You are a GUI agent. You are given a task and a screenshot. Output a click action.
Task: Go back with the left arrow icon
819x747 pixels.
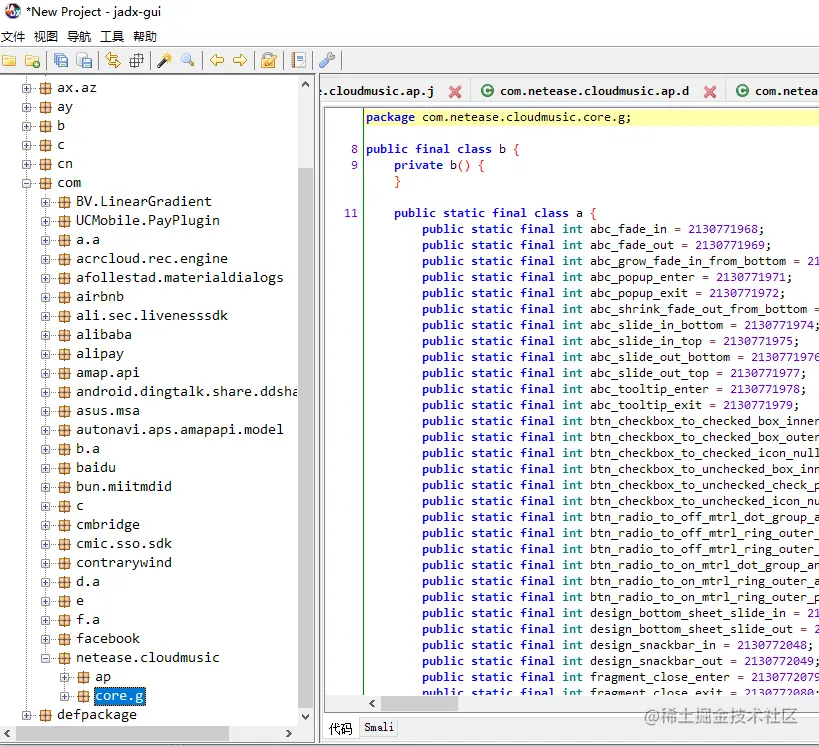click(x=217, y=61)
